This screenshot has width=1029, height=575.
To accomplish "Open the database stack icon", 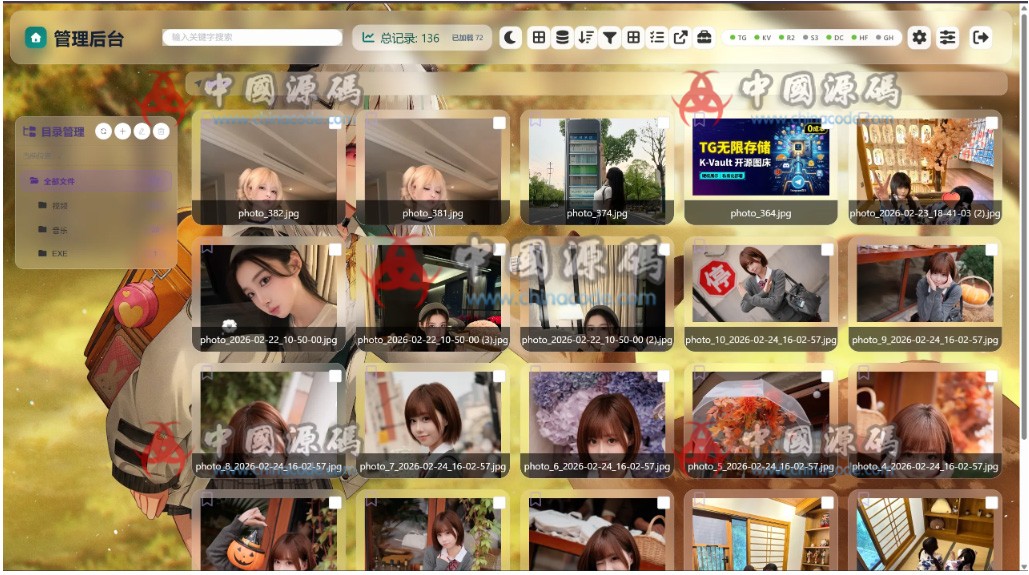I will 562,37.
